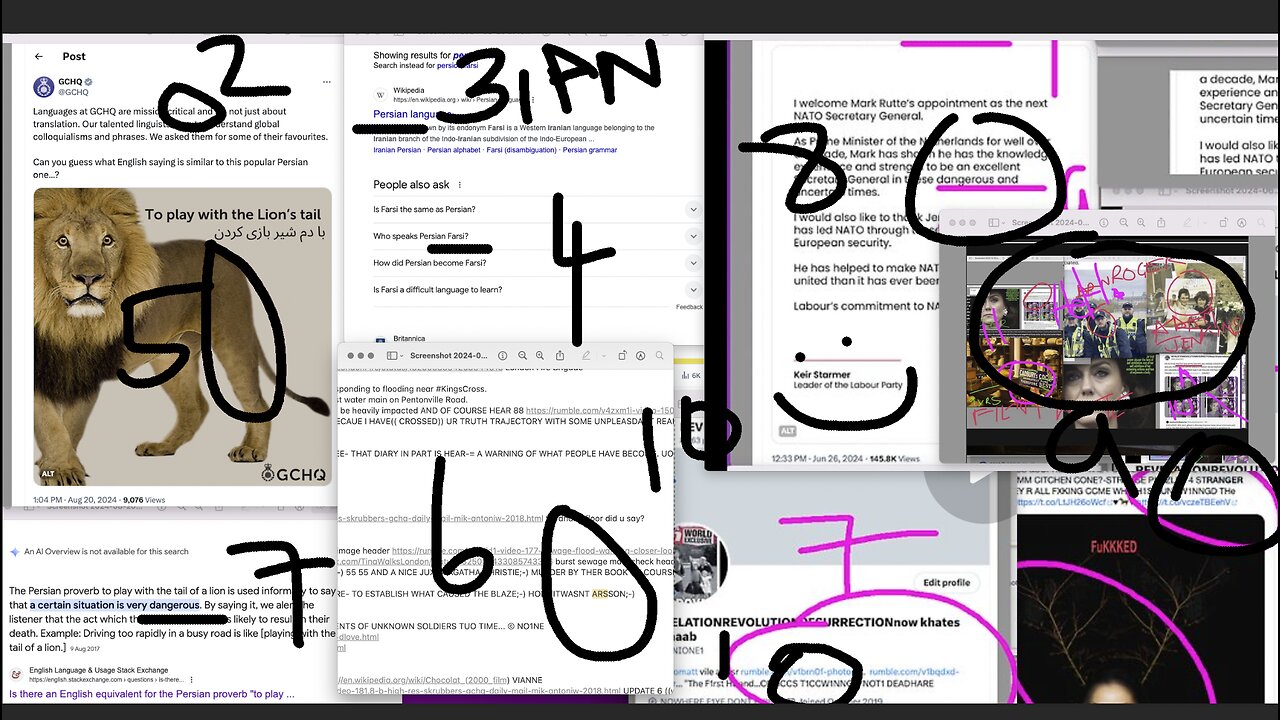The height and width of the screenshot is (720, 1280).
Task: Share file from middle Preview window
Action: pyautogui.click(x=560, y=356)
